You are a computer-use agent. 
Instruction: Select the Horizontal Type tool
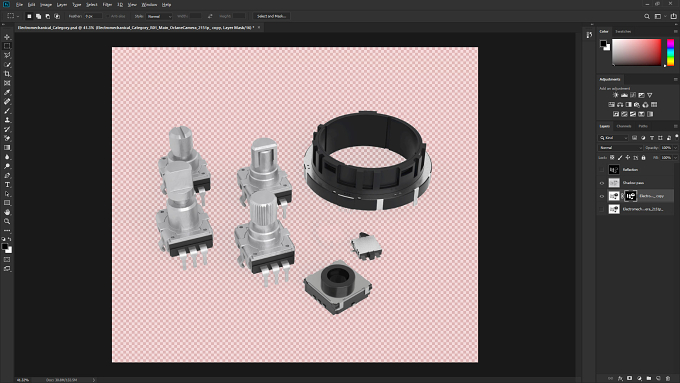click(x=7, y=185)
